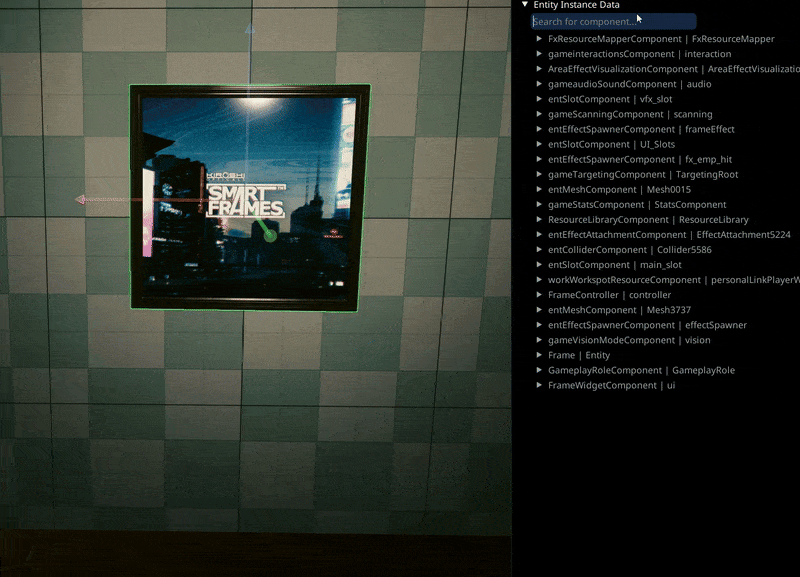
Task: Select entSlotComponent vfx_slot row
Action: [610, 99]
